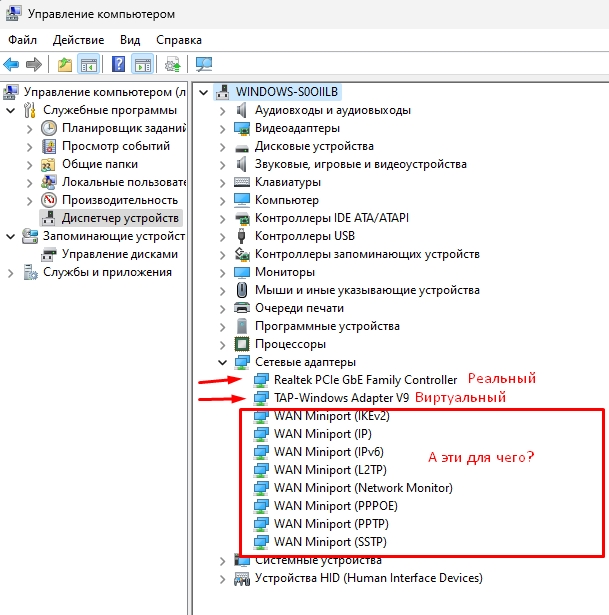
Task: Select WAN Miniport (PPTP)
Action: [331, 524]
